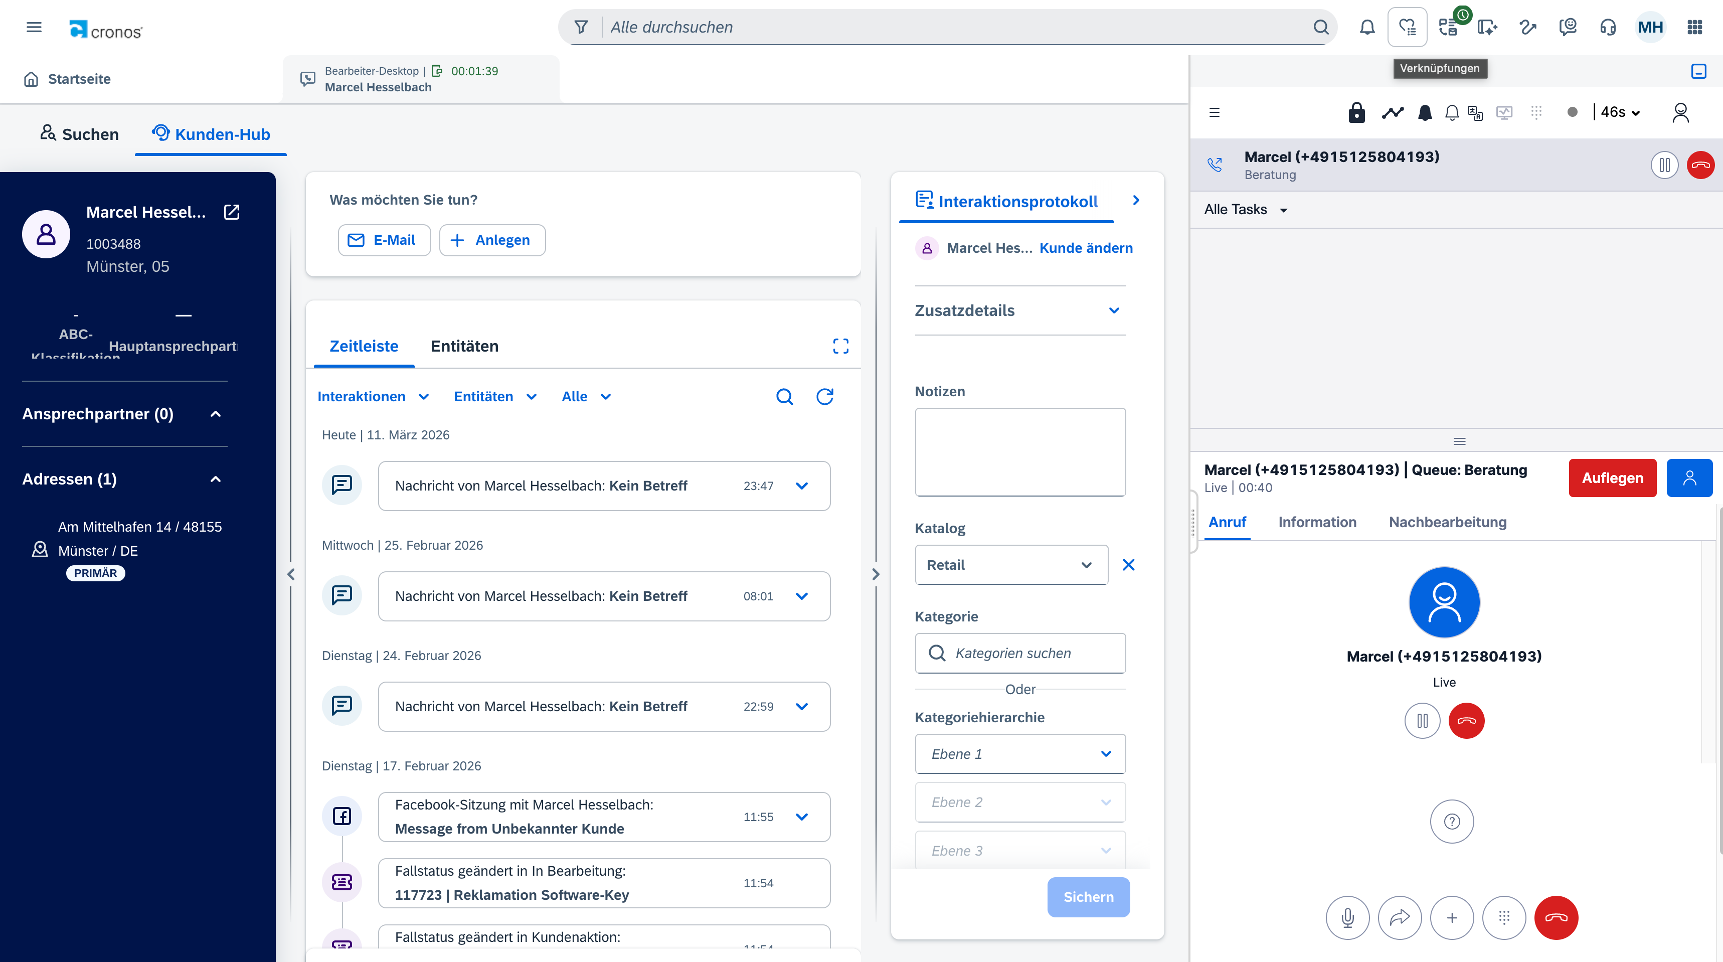Click the phone panel horizontal resize handle
Viewport: 1723px width, 962px height.
[1460, 441]
